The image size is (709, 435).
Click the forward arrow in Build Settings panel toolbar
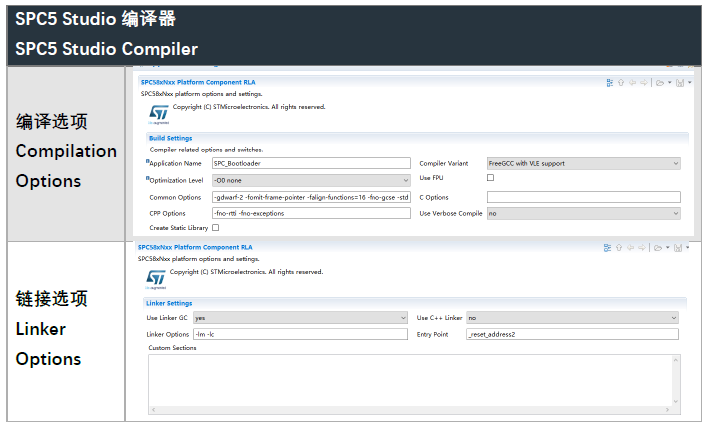[x=643, y=82]
